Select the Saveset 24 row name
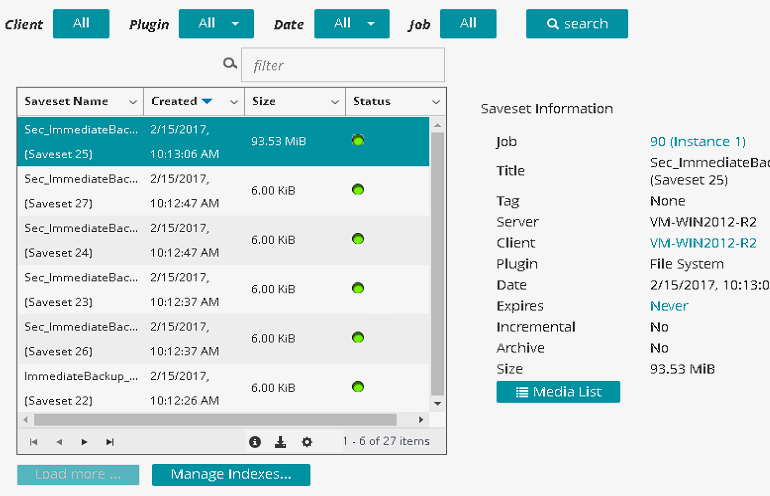770x496 pixels. click(x=81, y=240)
